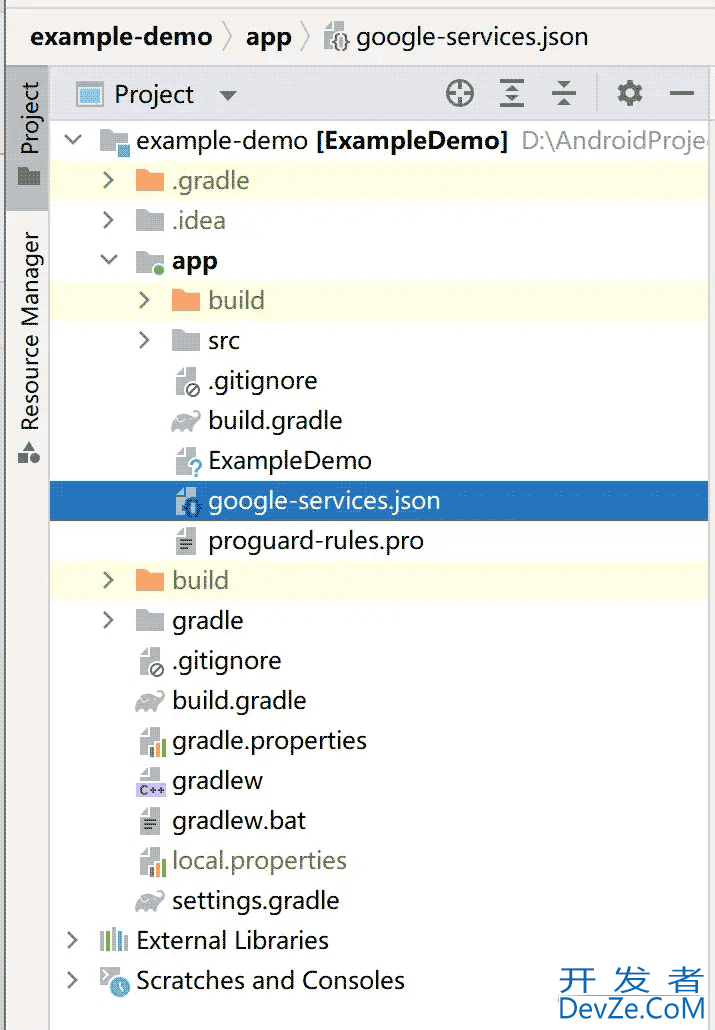Select local.properties file name

[259, 861]
